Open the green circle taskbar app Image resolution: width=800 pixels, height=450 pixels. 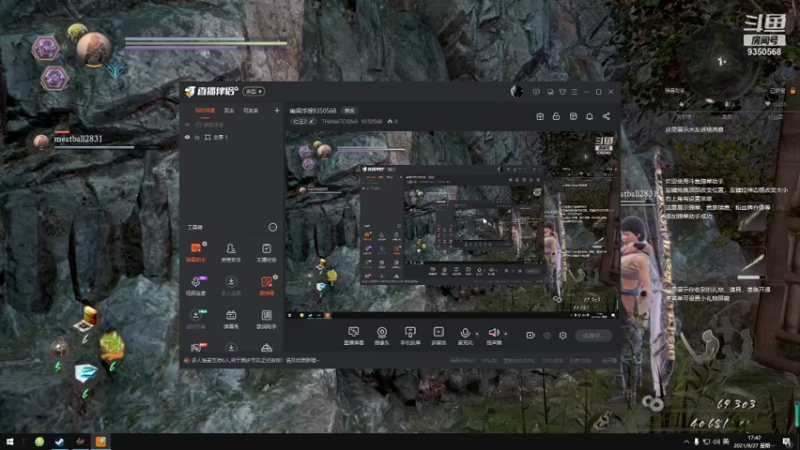(39, 442)
